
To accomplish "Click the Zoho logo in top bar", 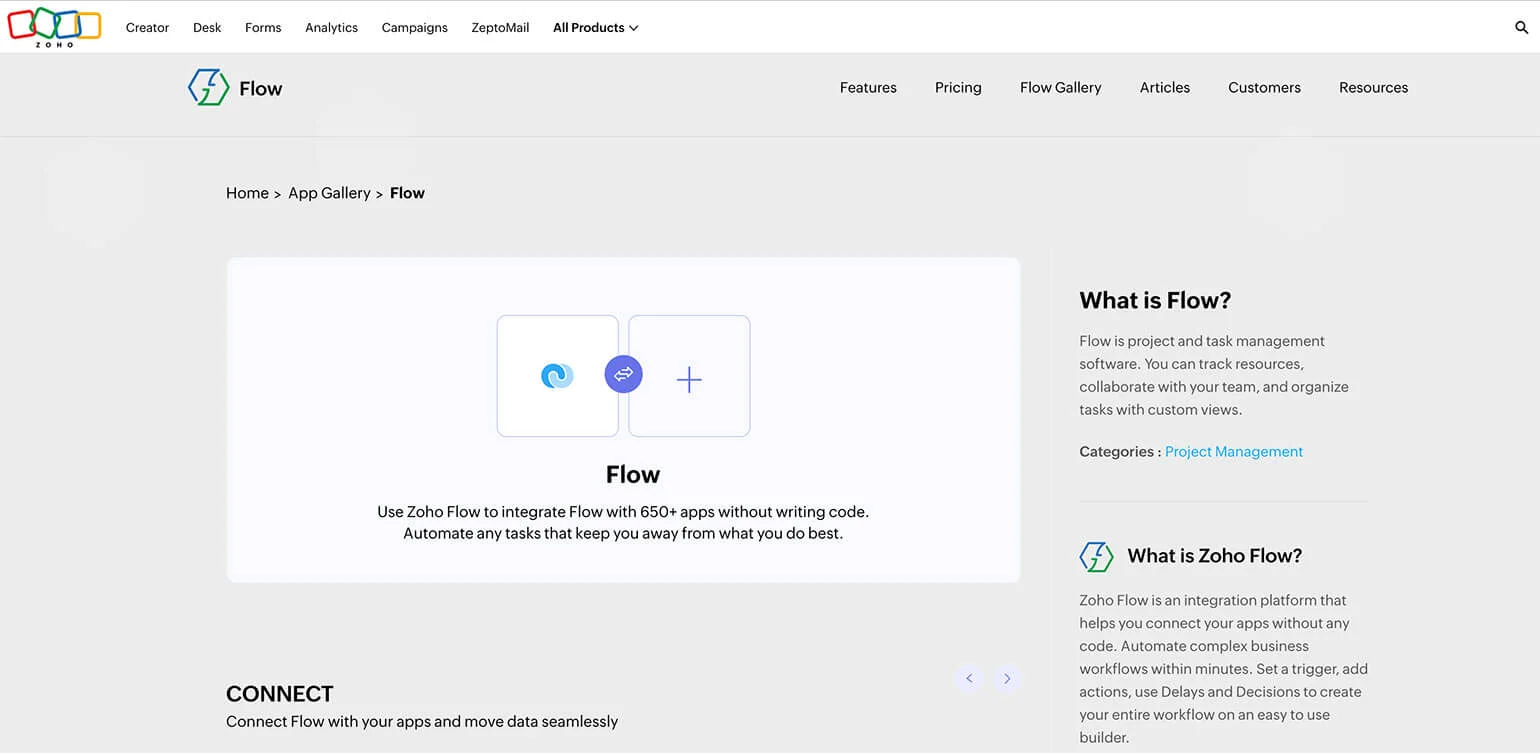I will tap(54, 27).
